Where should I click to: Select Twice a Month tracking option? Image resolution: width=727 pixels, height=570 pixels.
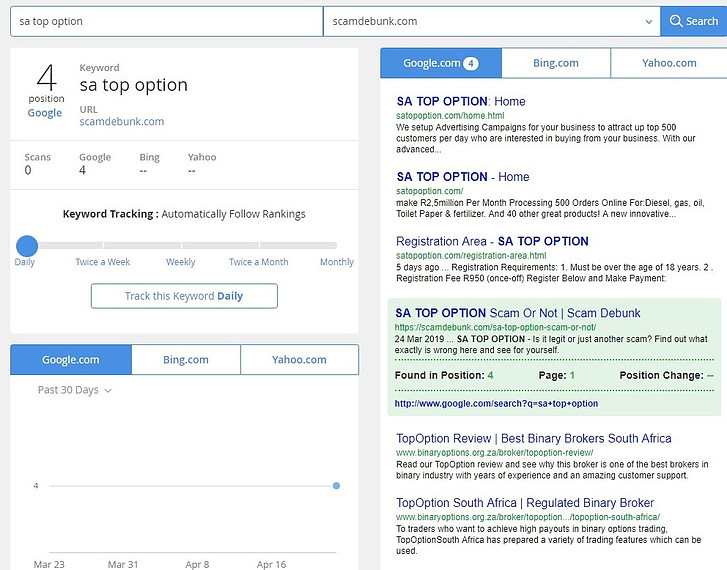pyautogui.click(x=259, y=262)
